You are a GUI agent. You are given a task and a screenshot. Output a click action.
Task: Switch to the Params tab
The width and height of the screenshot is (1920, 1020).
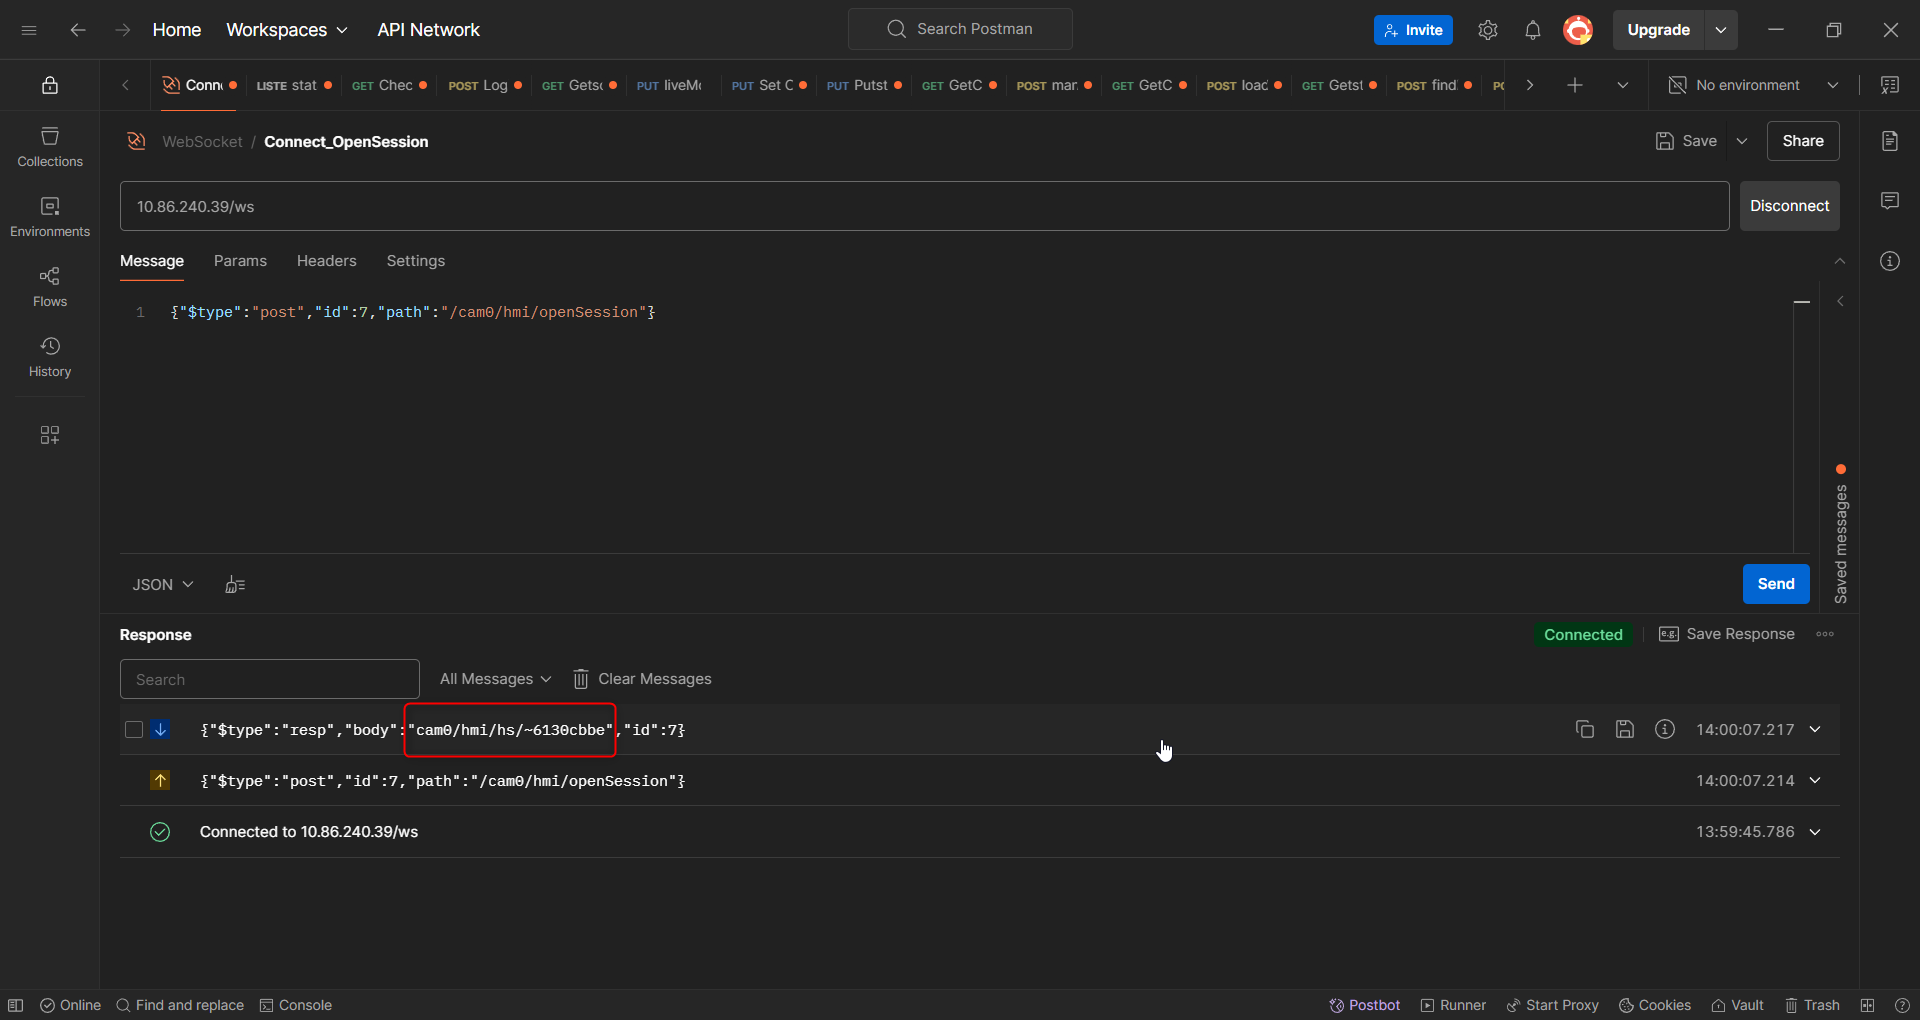tap(240, 261)
